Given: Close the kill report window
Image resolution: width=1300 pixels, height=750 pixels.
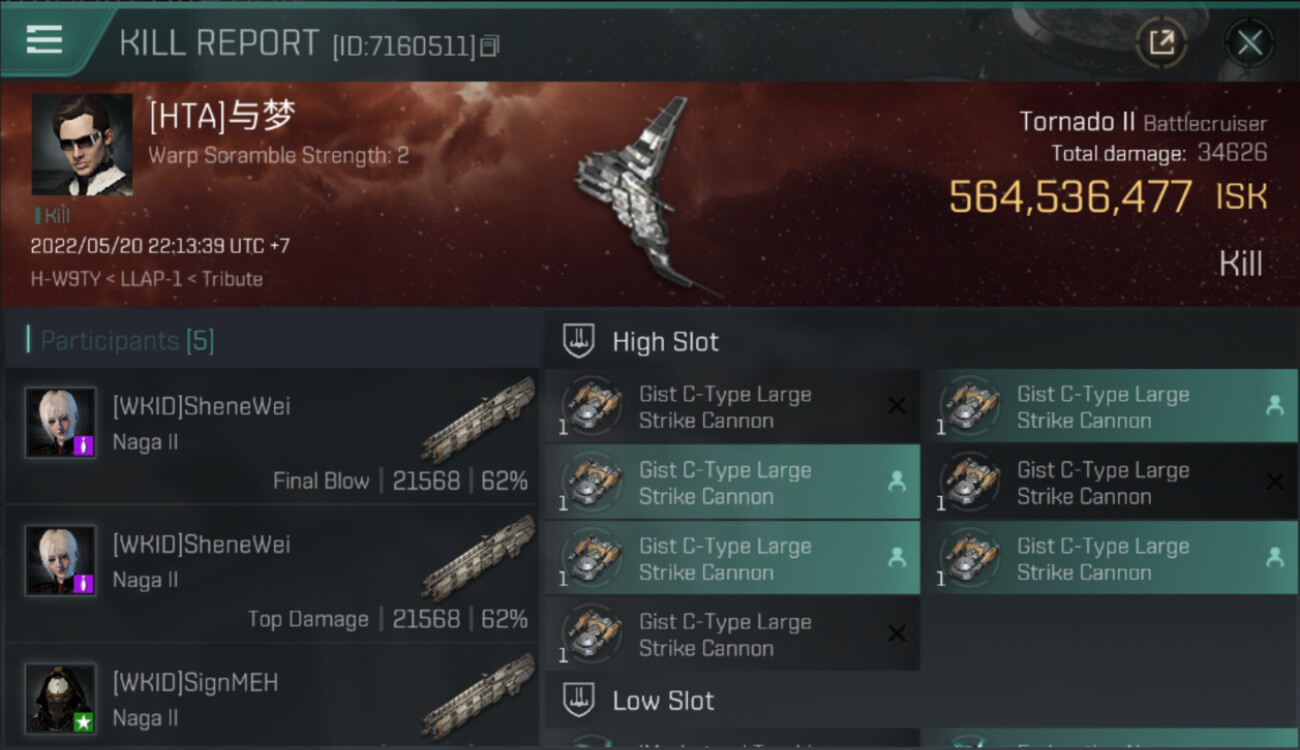Looking at the screenshot, I should [x=1249, y=43].
